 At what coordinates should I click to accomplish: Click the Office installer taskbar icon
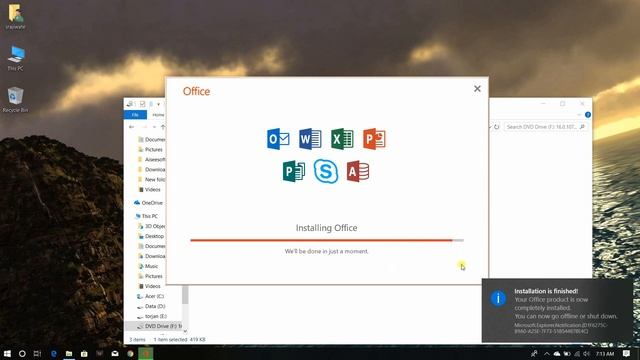(x=146, y=353)
